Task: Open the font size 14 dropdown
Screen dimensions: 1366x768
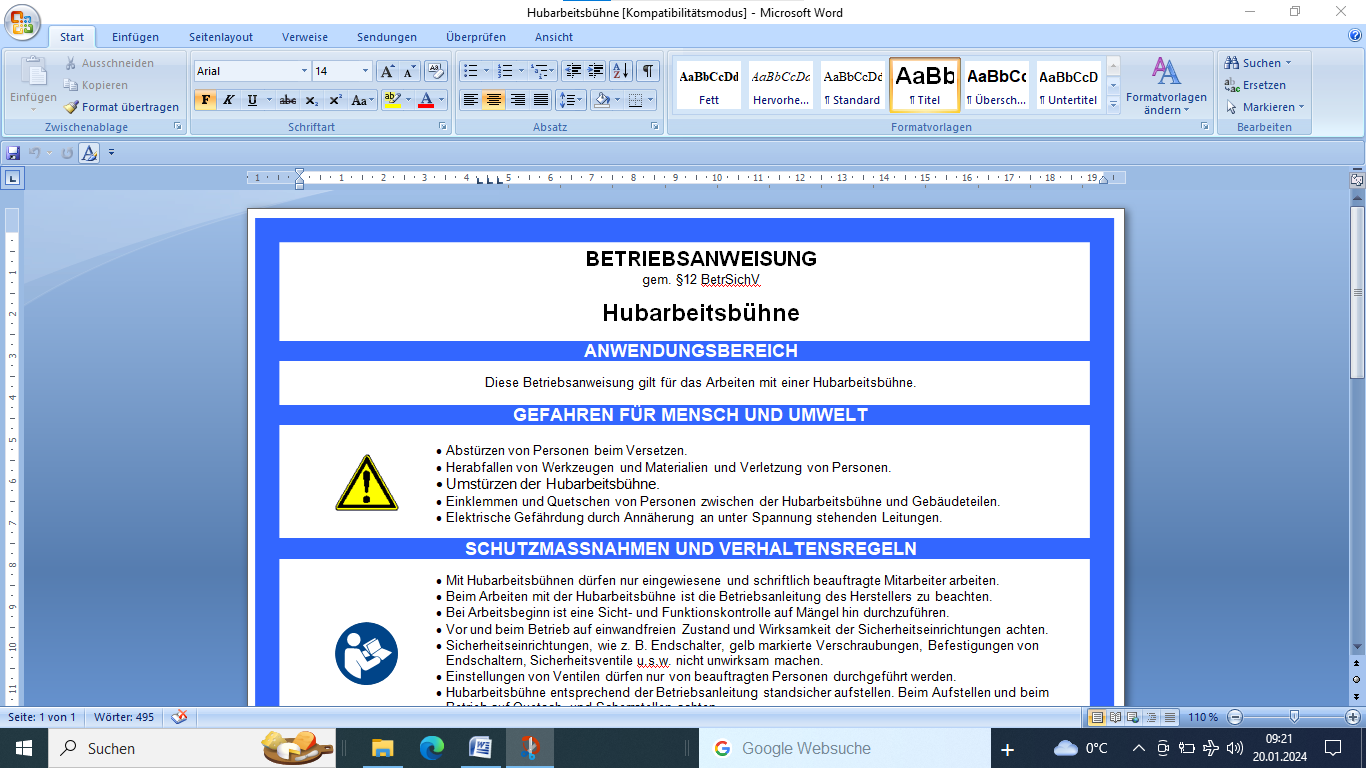Action: (x=365, y=71)
